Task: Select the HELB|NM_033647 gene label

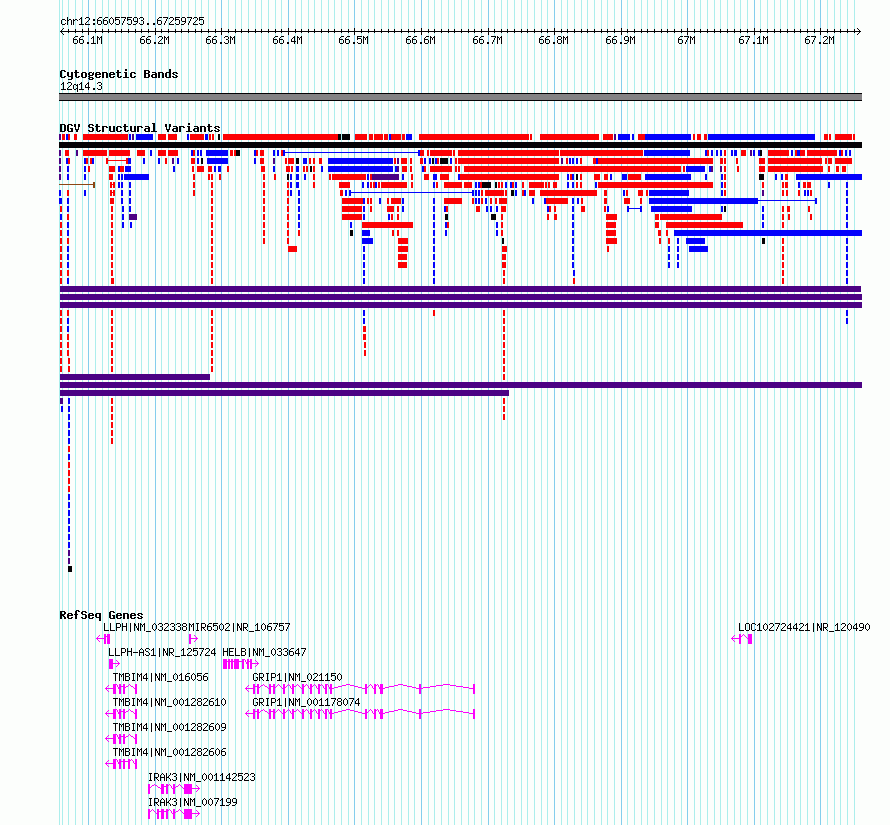Action: pyautogui.click(x=265, y=652)
